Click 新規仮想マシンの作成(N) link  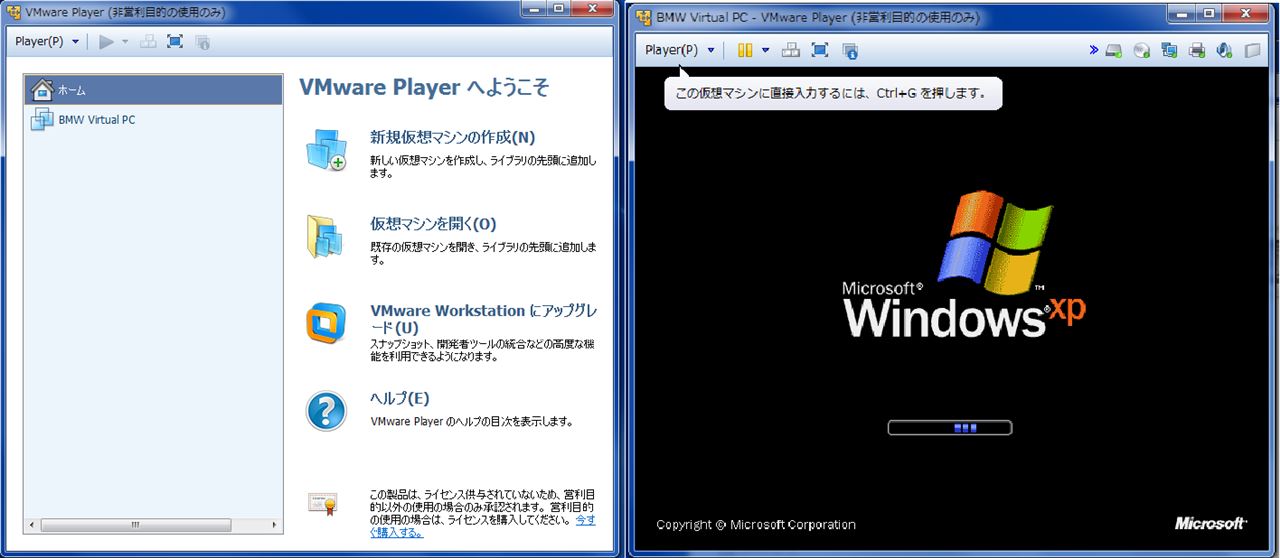click(x=453, y=137)
